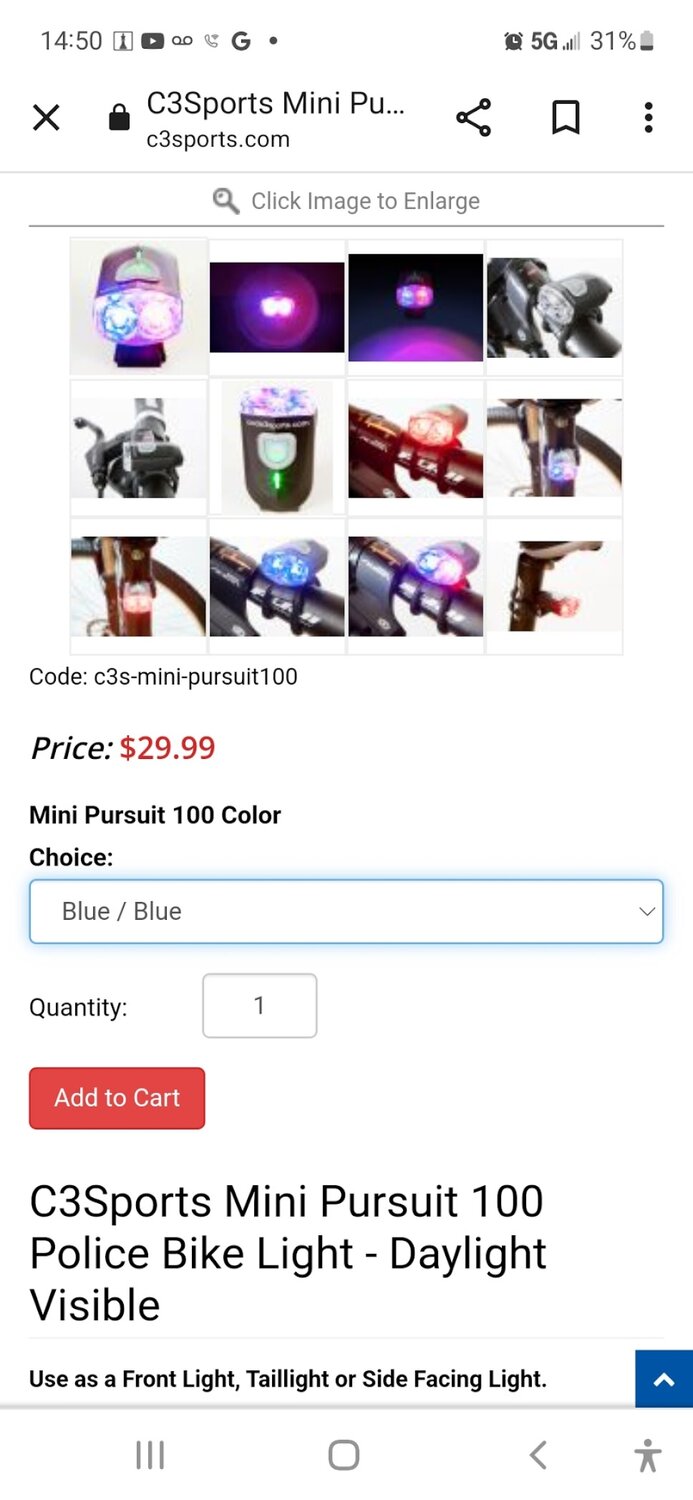Tap the Android recent apps icon

pyautogui.click(x=150, y=1455)
